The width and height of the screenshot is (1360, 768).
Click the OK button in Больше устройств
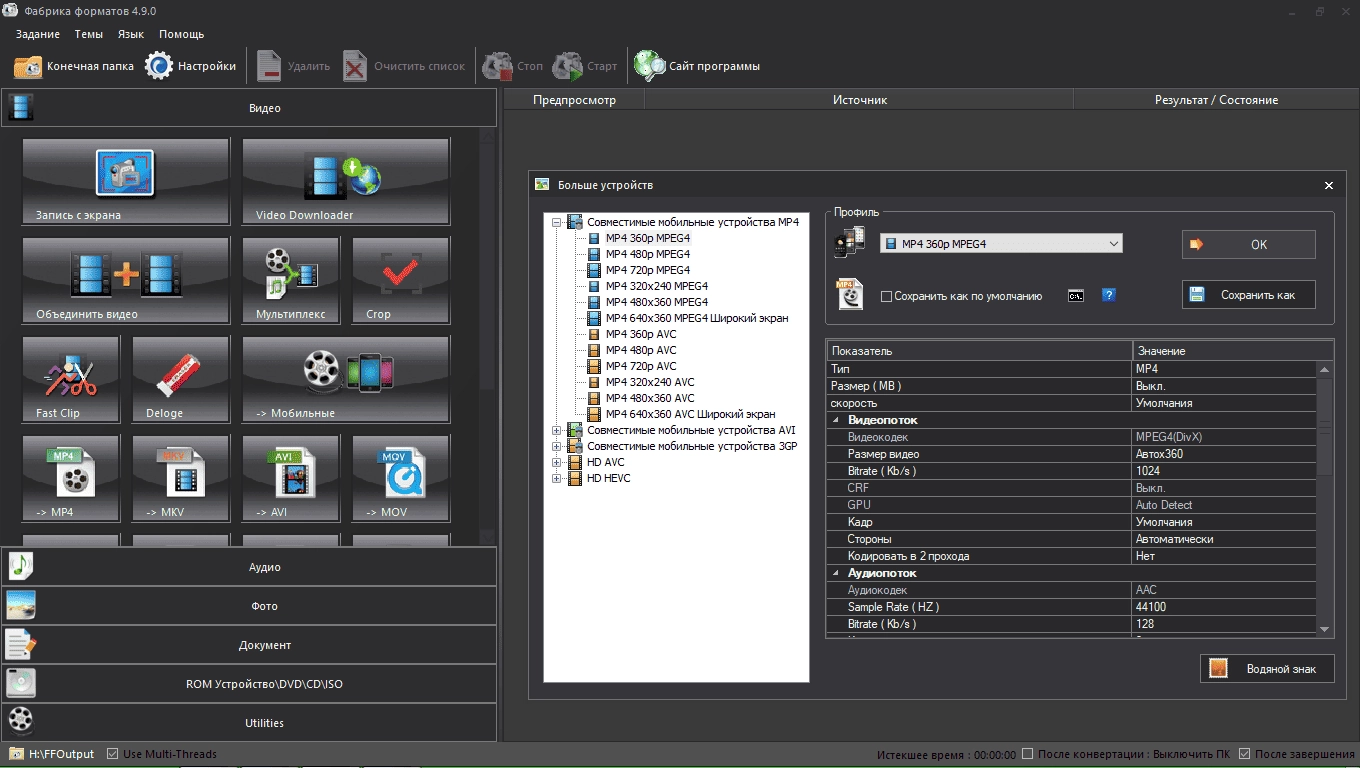[x=1248, y=244]
